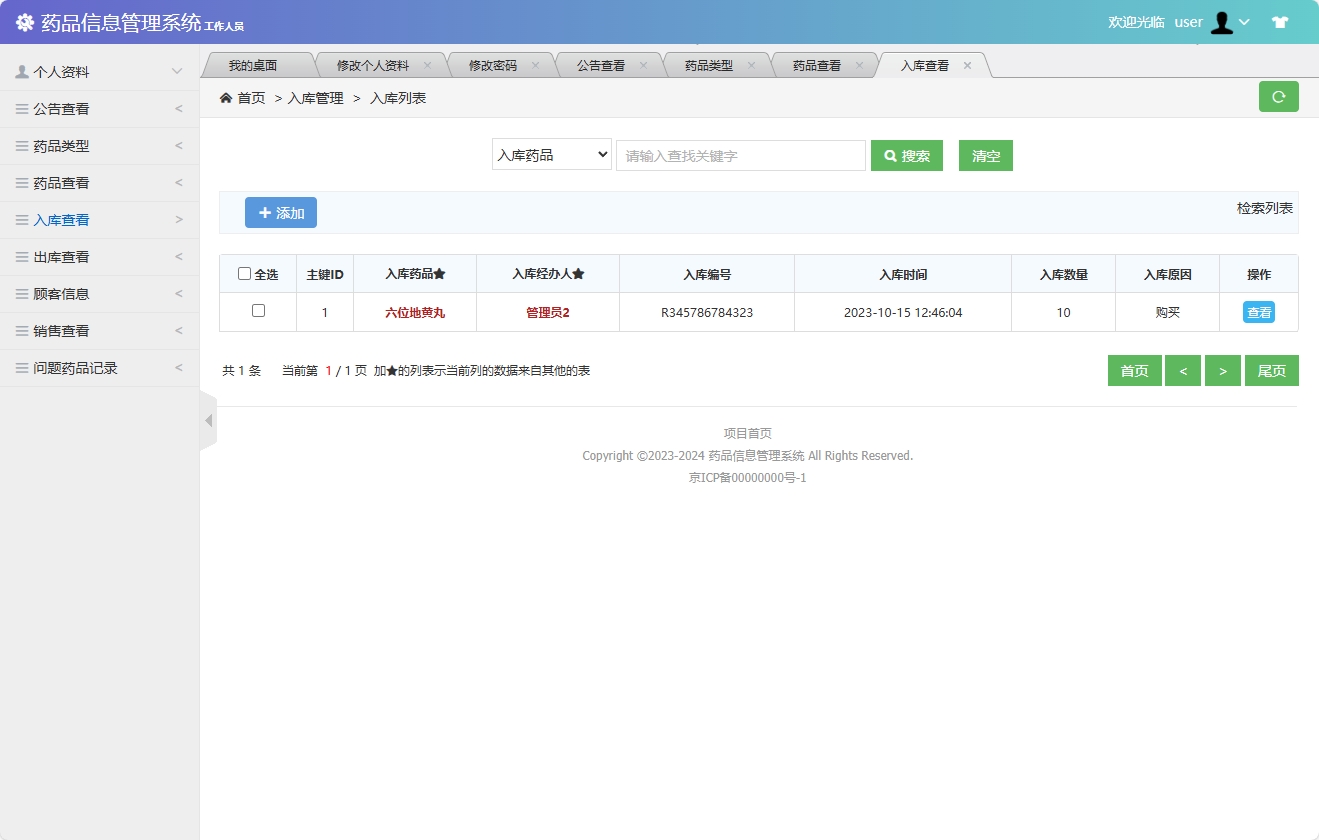The height and width of the screenshot is (840, 1319).
Task: Click the logout icon at top right
Action: point(1280,21)
